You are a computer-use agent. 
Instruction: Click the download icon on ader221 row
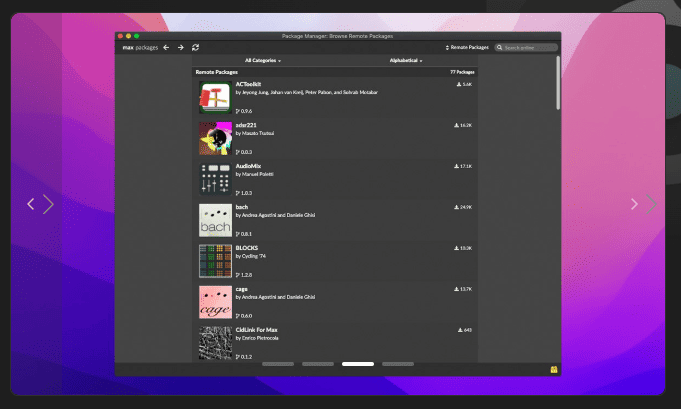point(456,125)
